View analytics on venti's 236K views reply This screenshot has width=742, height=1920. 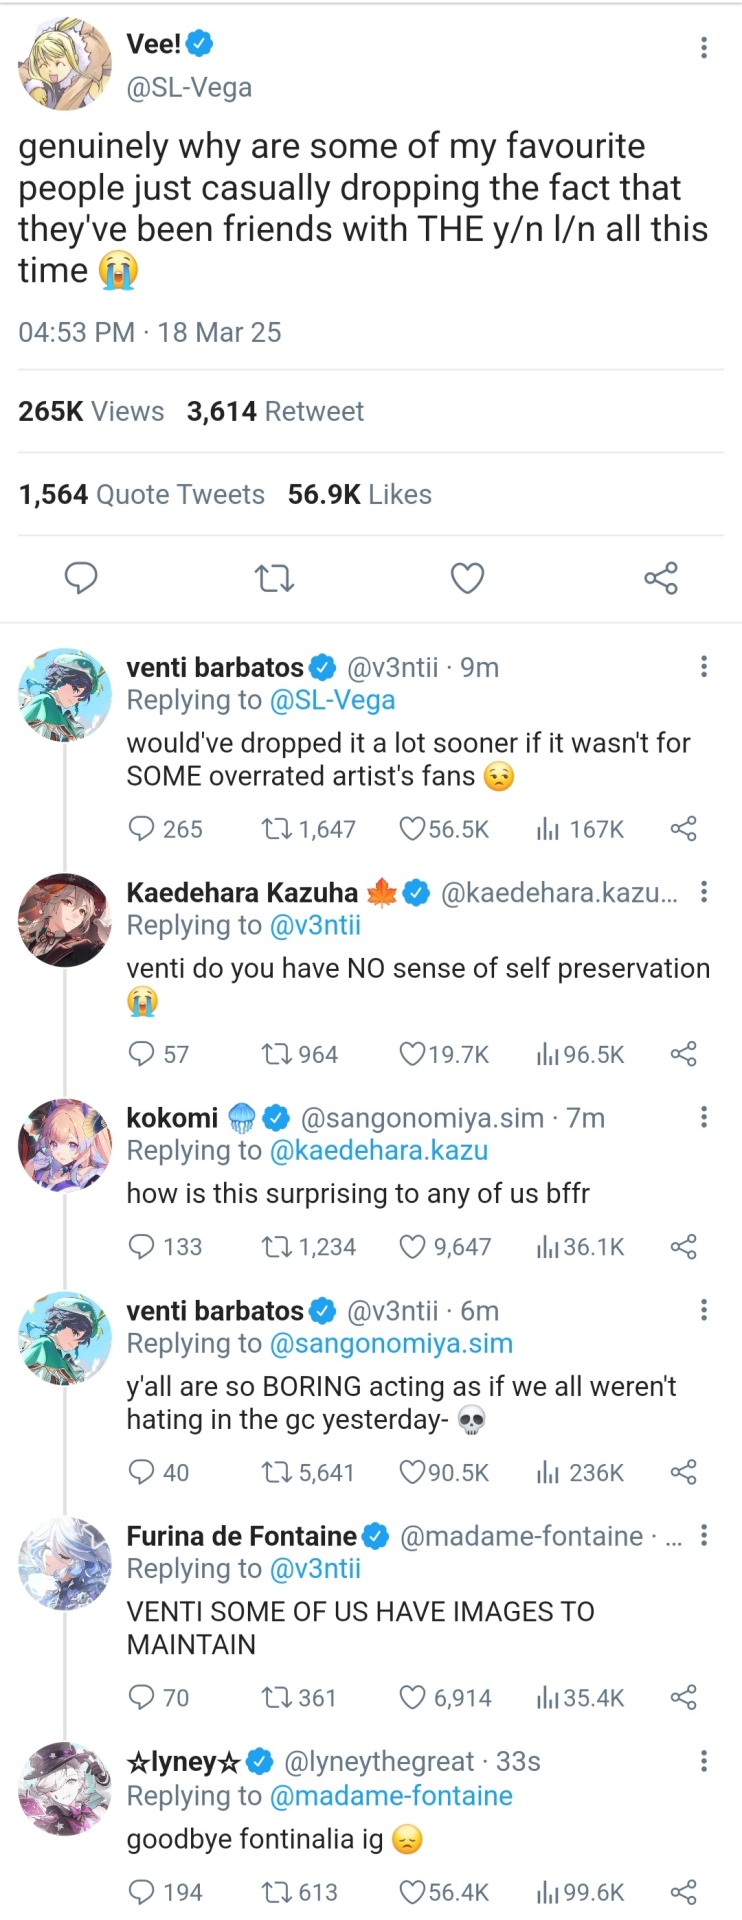(x=548, y=1472)
